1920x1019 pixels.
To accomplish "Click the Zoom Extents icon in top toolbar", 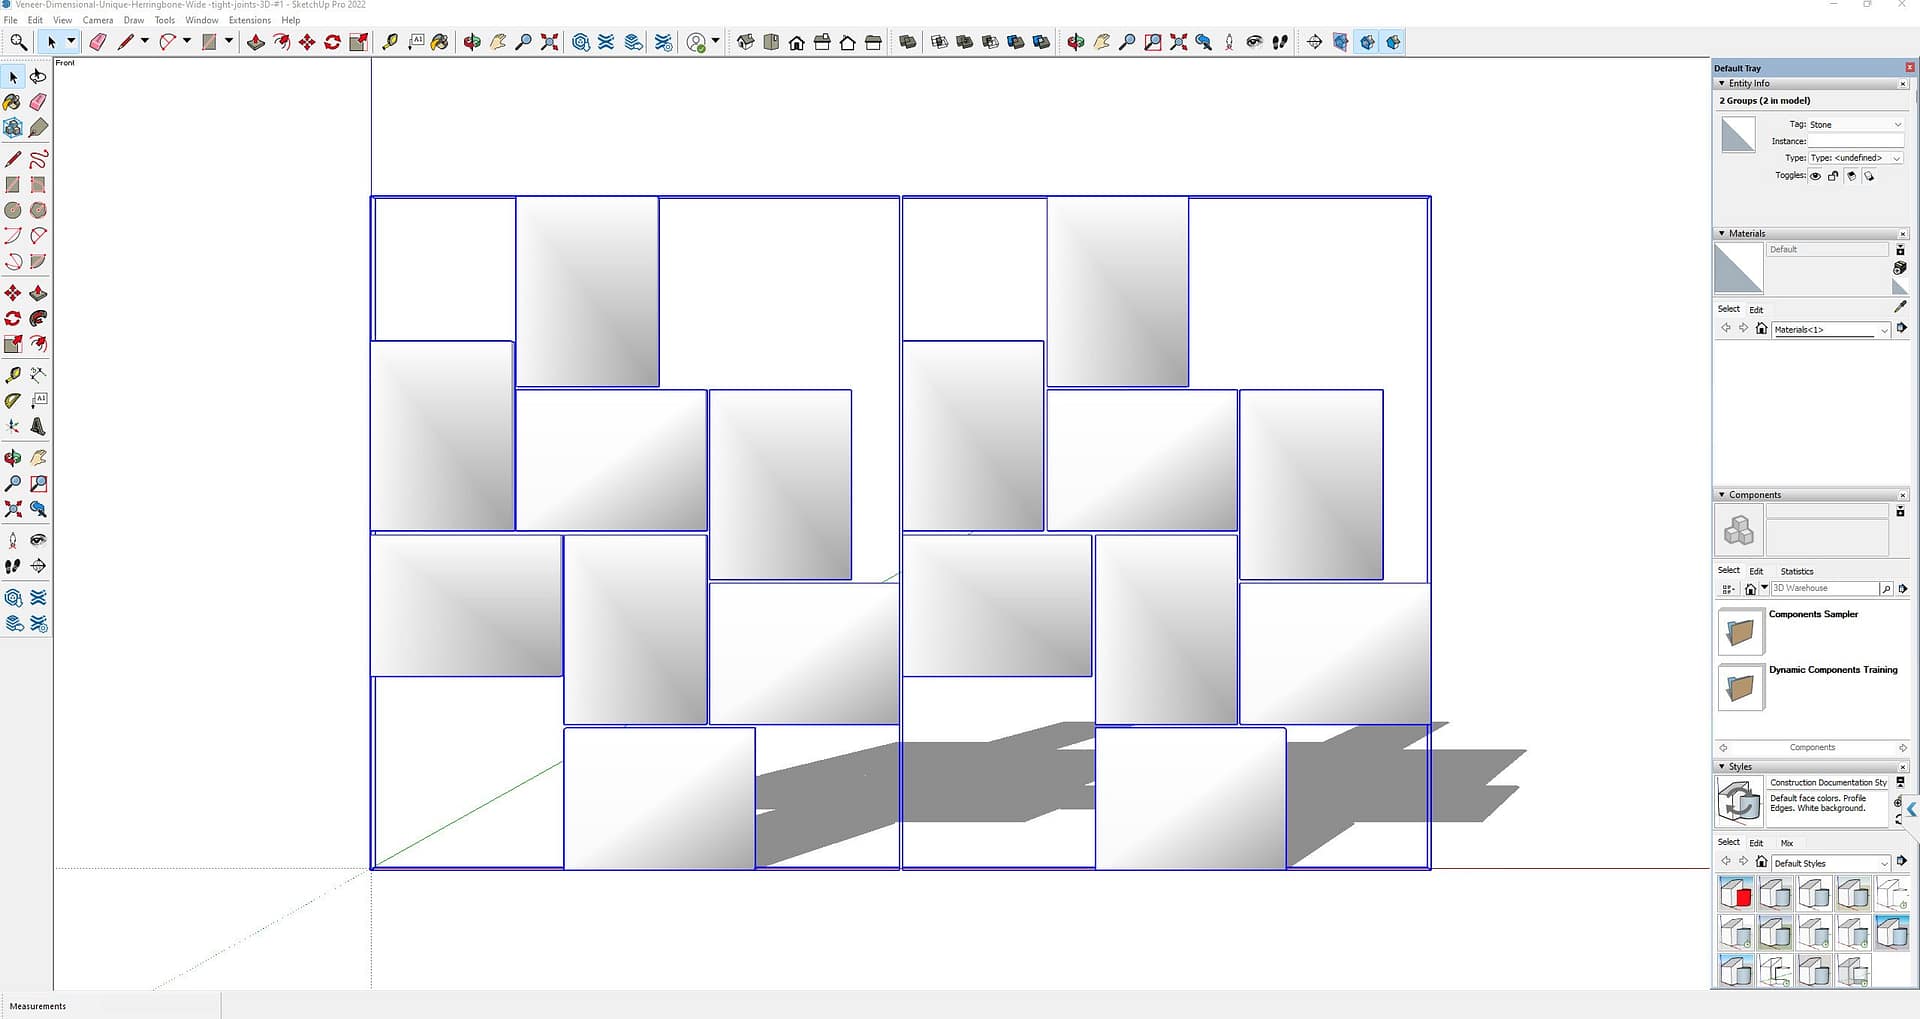I will [549, 42].
